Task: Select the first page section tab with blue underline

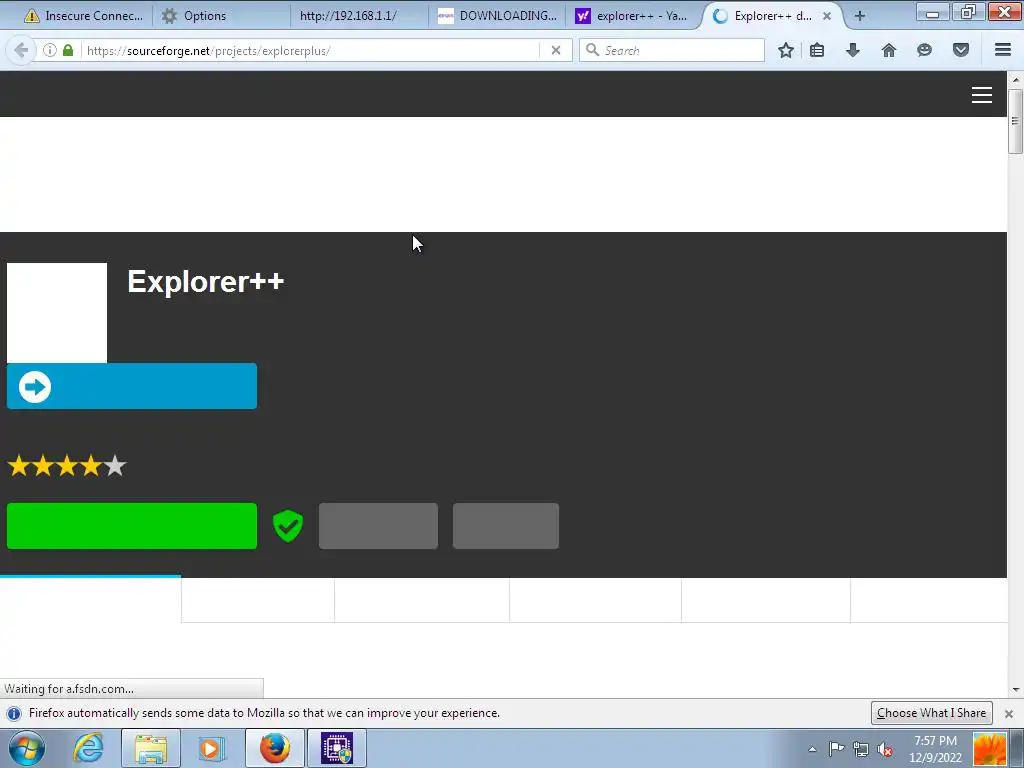Action: [90, 599]
